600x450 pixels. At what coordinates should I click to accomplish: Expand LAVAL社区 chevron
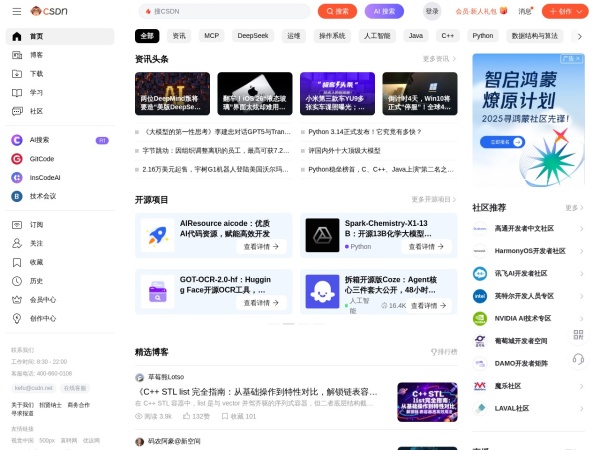pyautogui.click(x=581, y=409)
